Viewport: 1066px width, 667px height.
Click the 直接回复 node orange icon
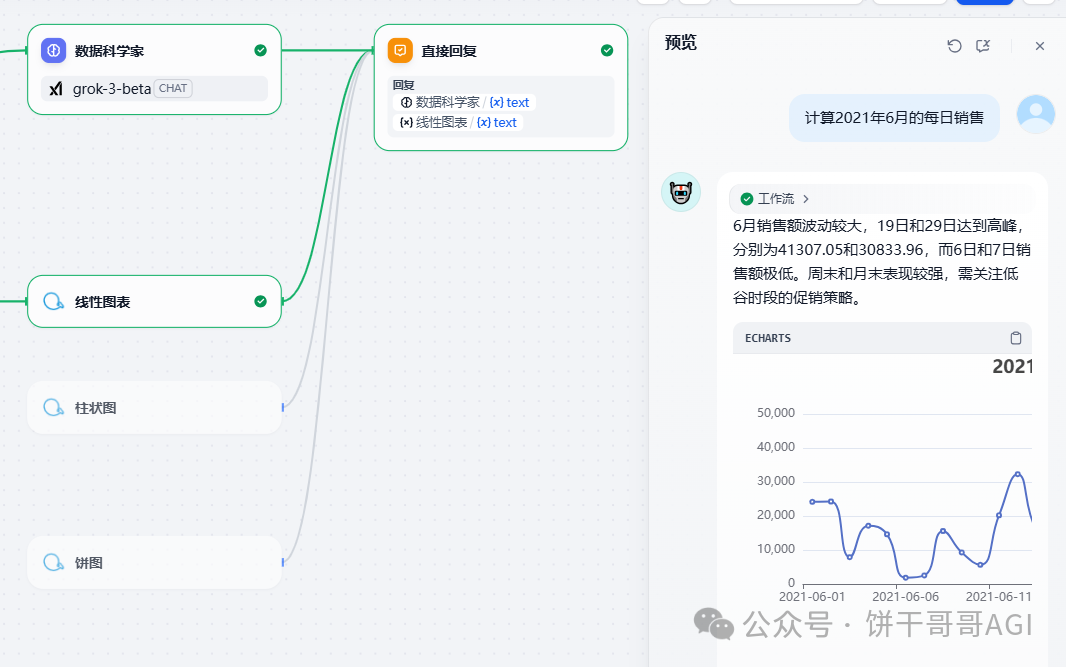click(x=400, y=50)
